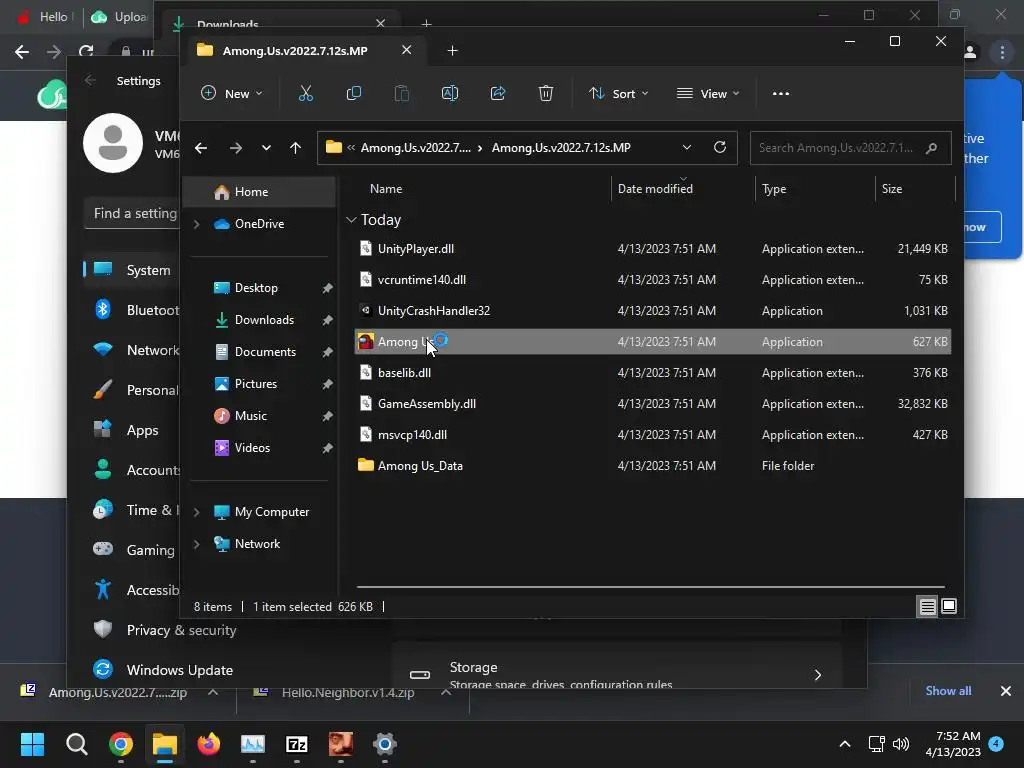1024x768 pixels.
Task: Open Chrome from the taskbar
Action: 121,744
